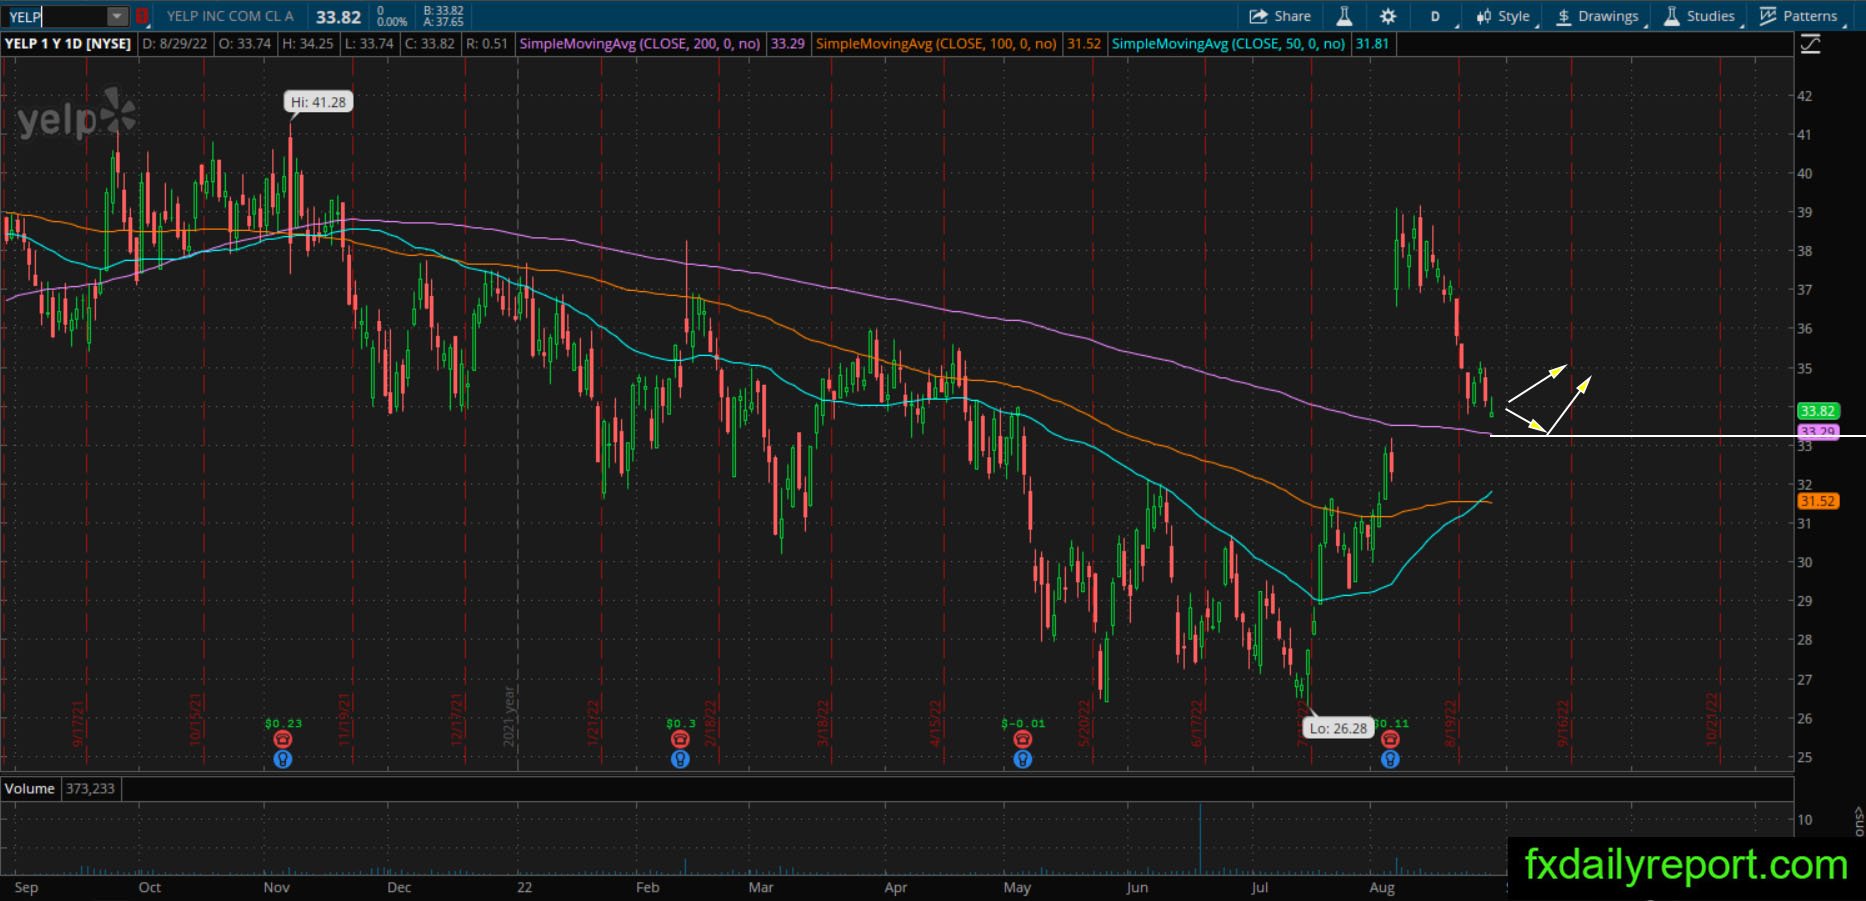Open the Studies menu

(1700, 16)
